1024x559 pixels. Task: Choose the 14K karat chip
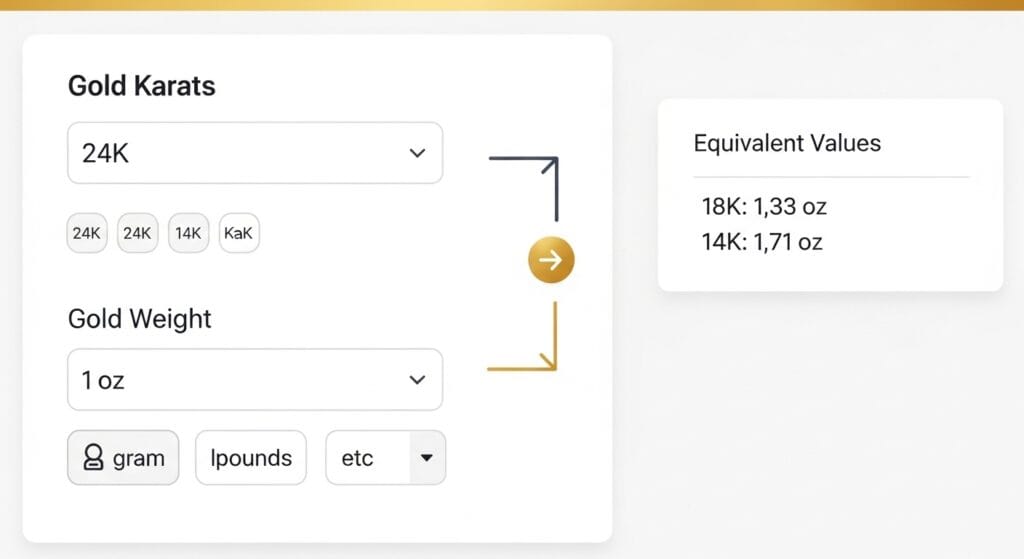[188, 233]
